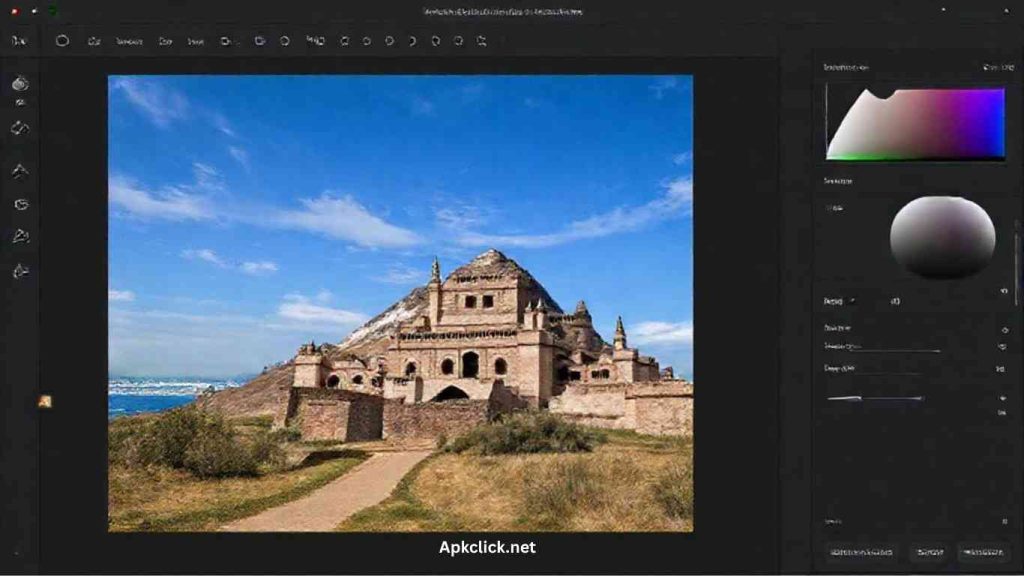Choose the third left sidebar tool icon
1024x576 pixels.
point(20,171)
